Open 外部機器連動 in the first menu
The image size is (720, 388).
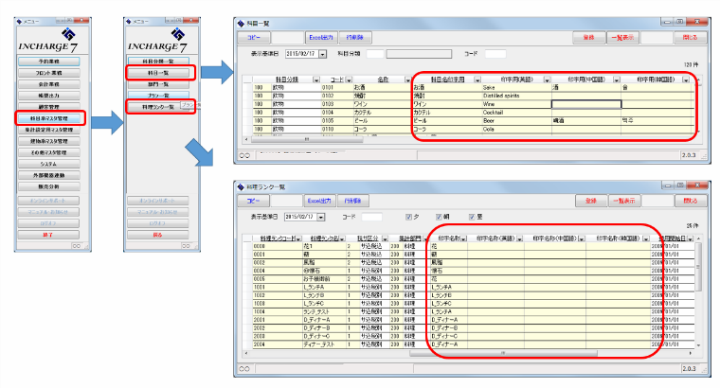point(49,175)
